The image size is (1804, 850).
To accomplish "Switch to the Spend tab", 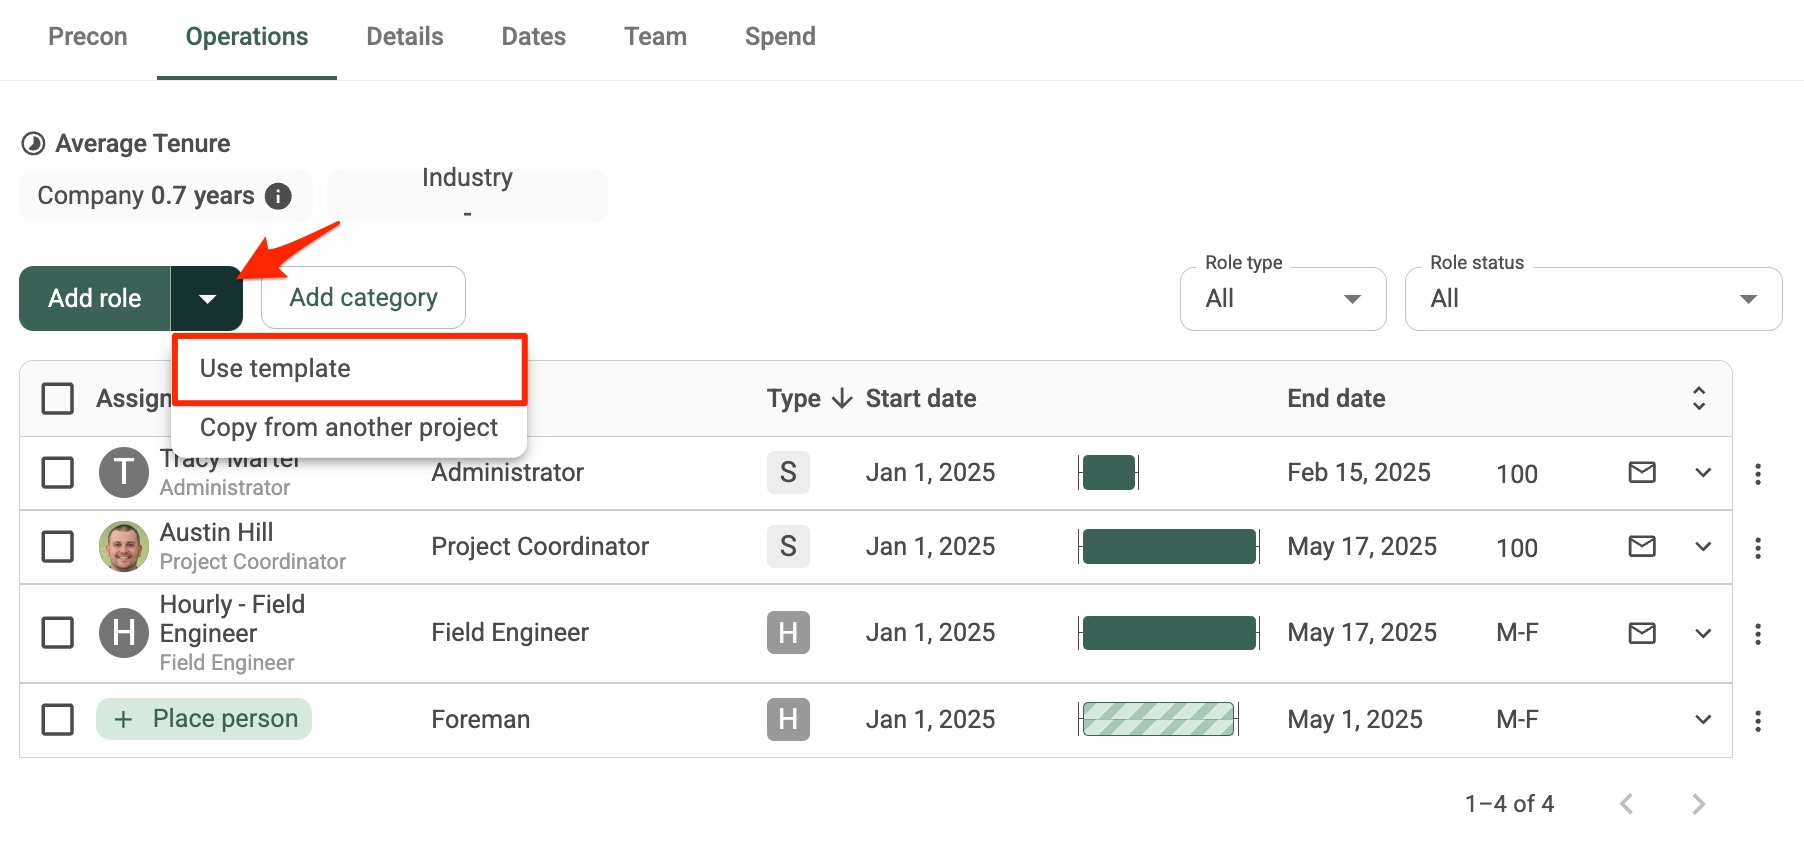I will (780, 37).
